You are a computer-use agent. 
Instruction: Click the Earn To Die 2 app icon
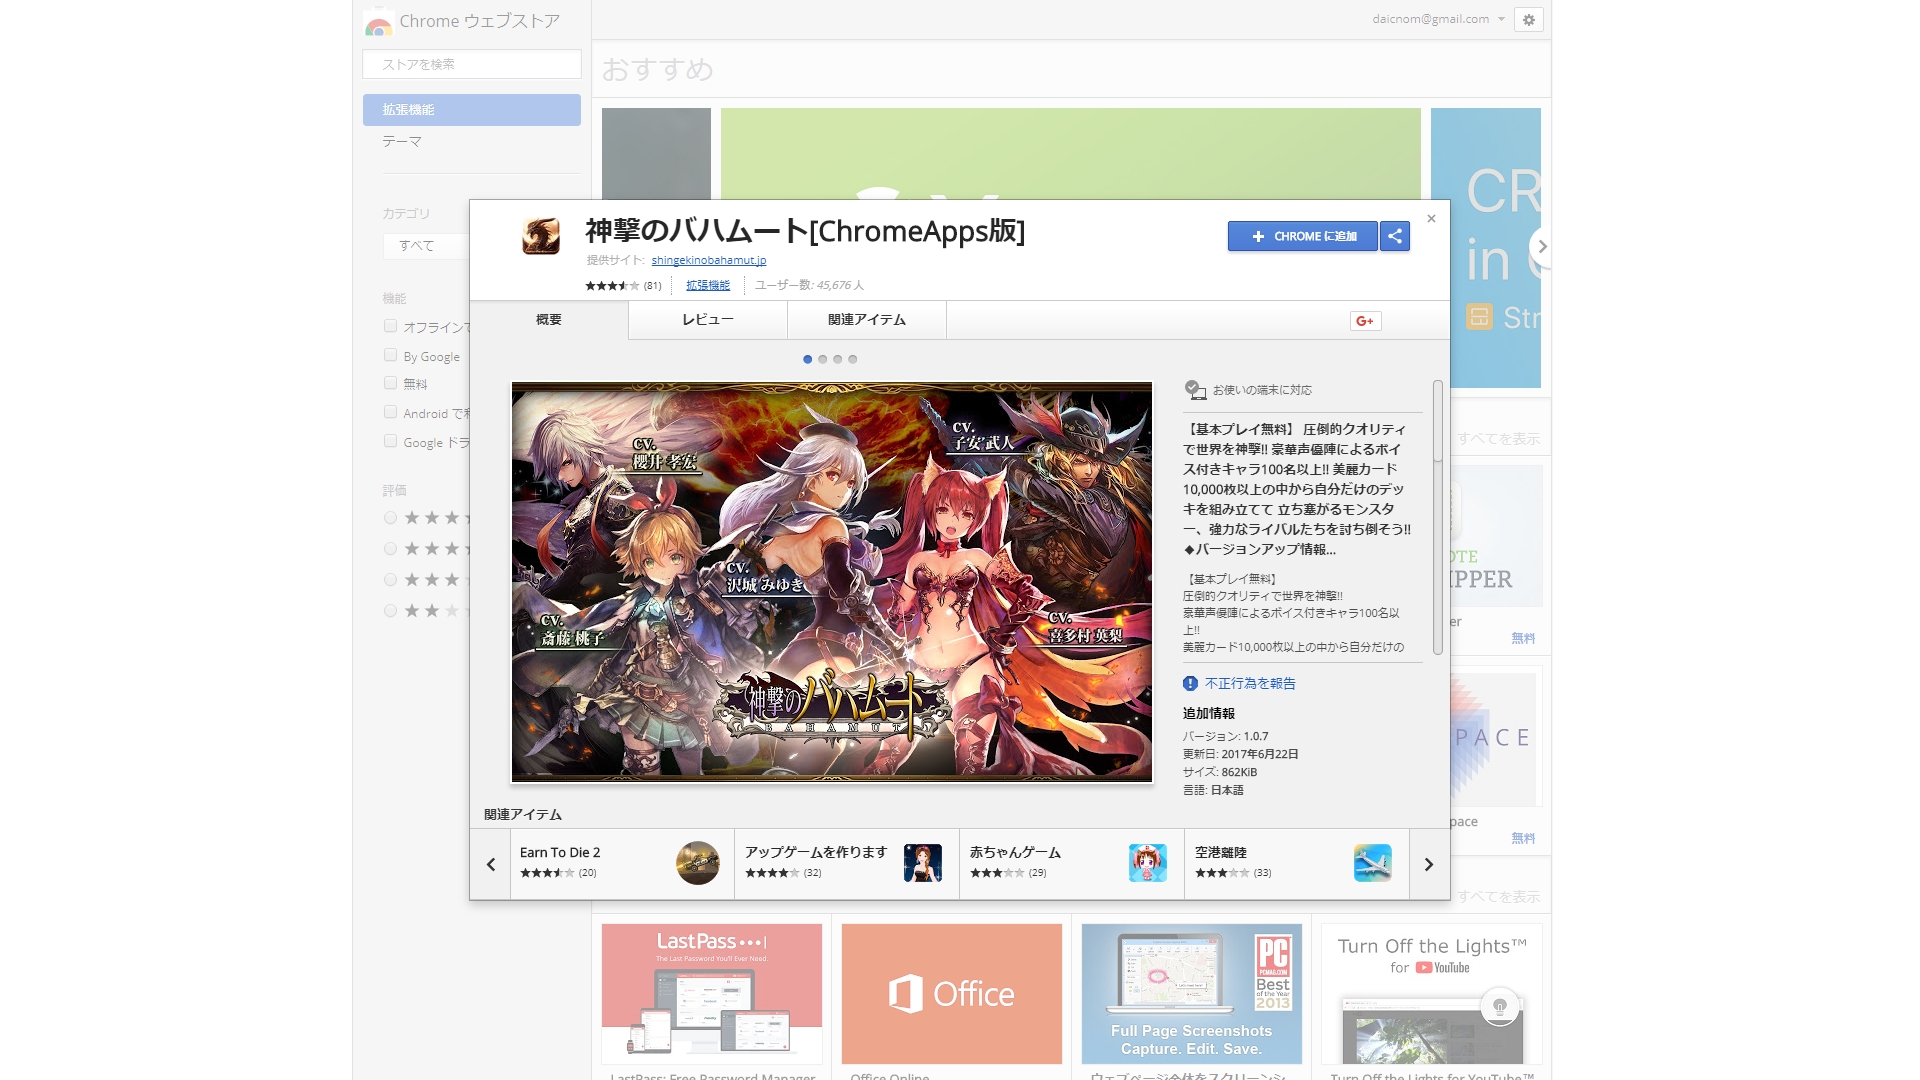(697, 862)
